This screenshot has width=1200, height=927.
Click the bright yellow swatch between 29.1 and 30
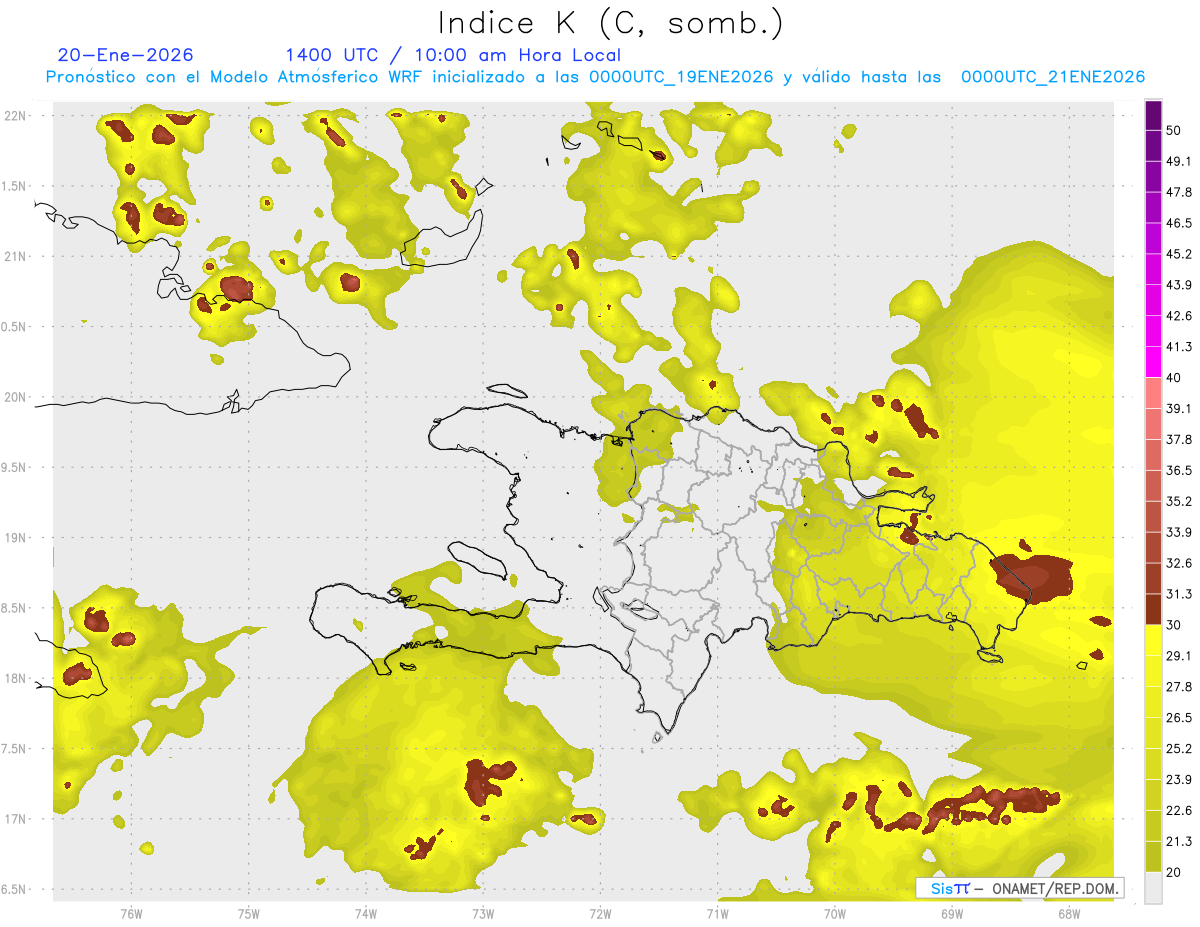click(x=1153, y=640)
